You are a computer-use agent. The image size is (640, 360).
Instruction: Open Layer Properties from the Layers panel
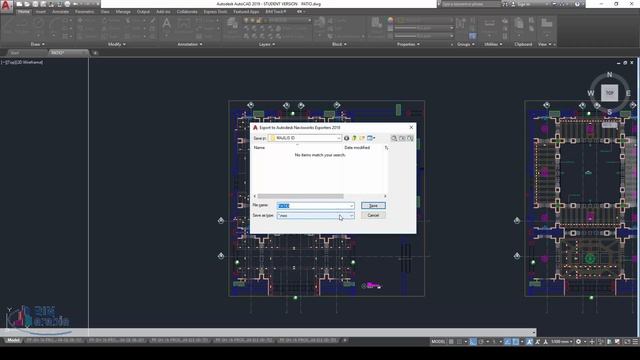tap(233, 25)
